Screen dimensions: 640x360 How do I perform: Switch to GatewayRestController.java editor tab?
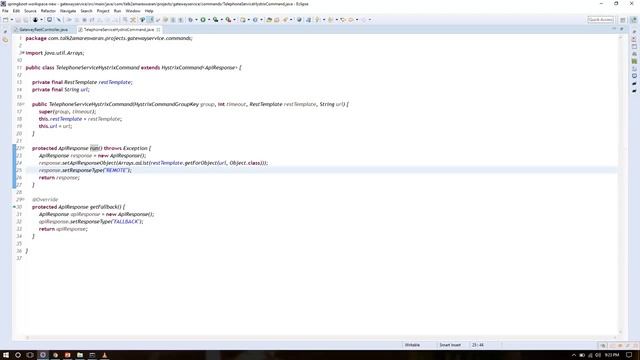[x=43, y=30]
